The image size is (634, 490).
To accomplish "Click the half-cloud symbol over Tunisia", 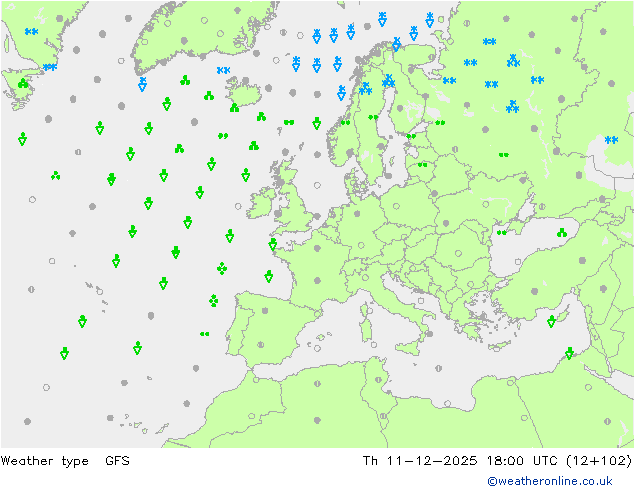I will click(x=378, y=380).
